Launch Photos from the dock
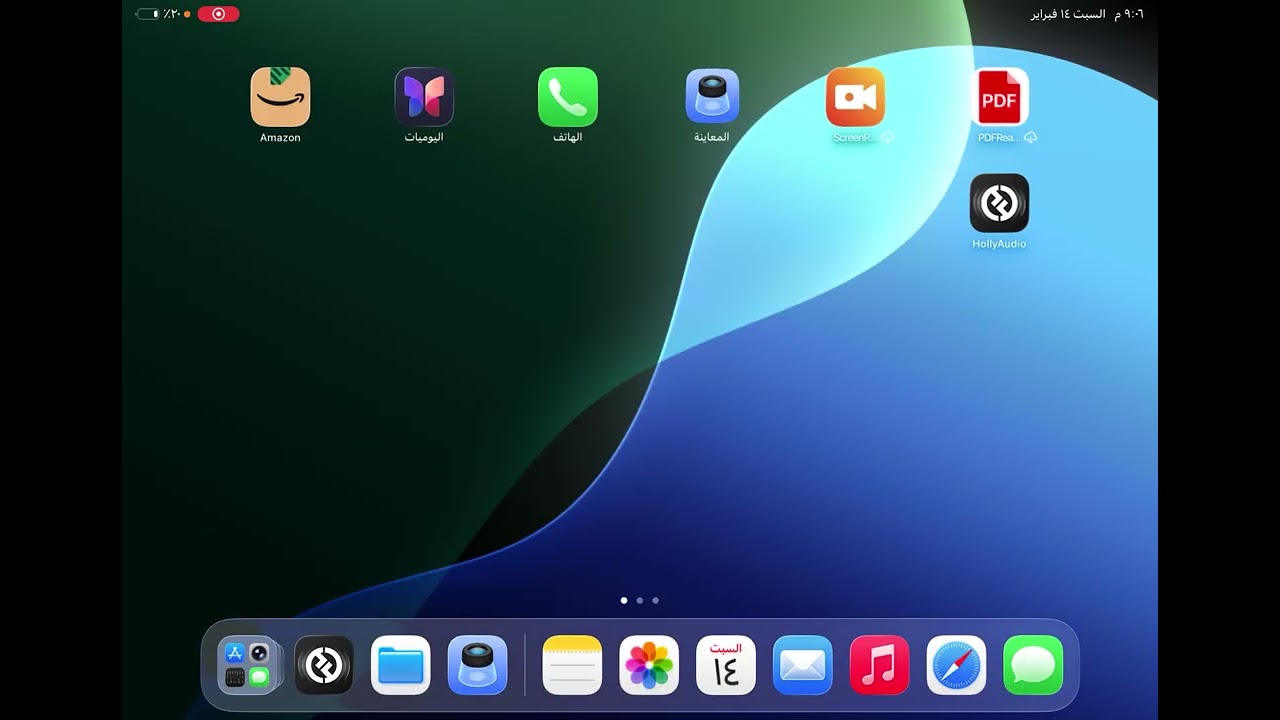The width and height of the screenshot is (1280, 720). [649, 665]
